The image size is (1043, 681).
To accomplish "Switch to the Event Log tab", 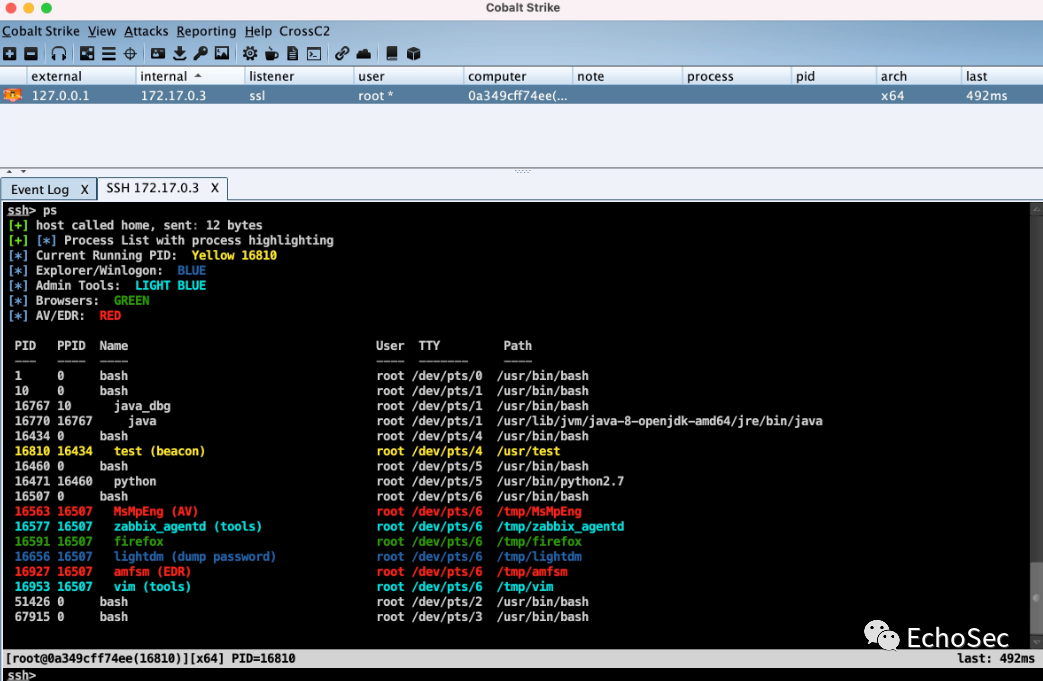I will tap(40, 190).
